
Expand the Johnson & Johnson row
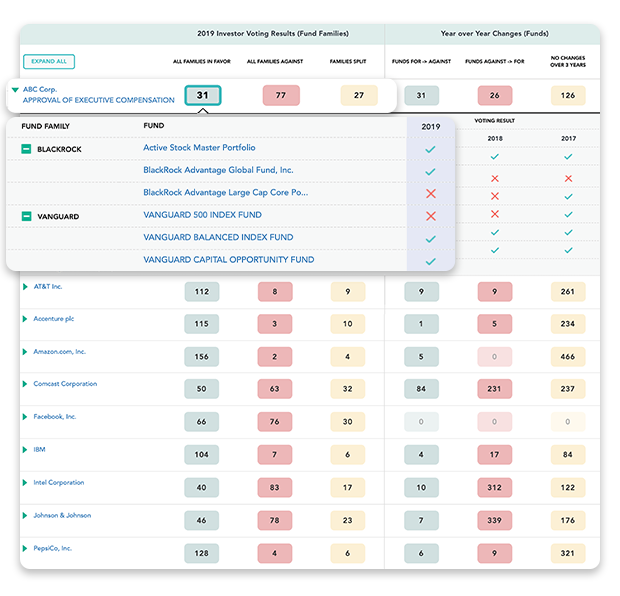point(25,515)
